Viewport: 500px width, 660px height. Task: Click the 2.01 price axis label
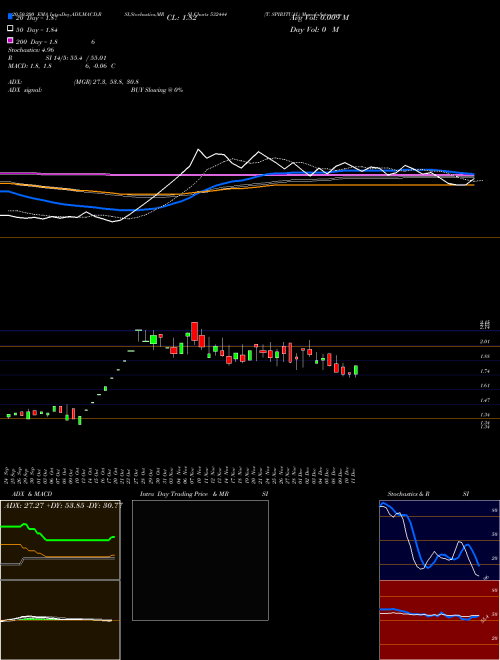point(485,342)
